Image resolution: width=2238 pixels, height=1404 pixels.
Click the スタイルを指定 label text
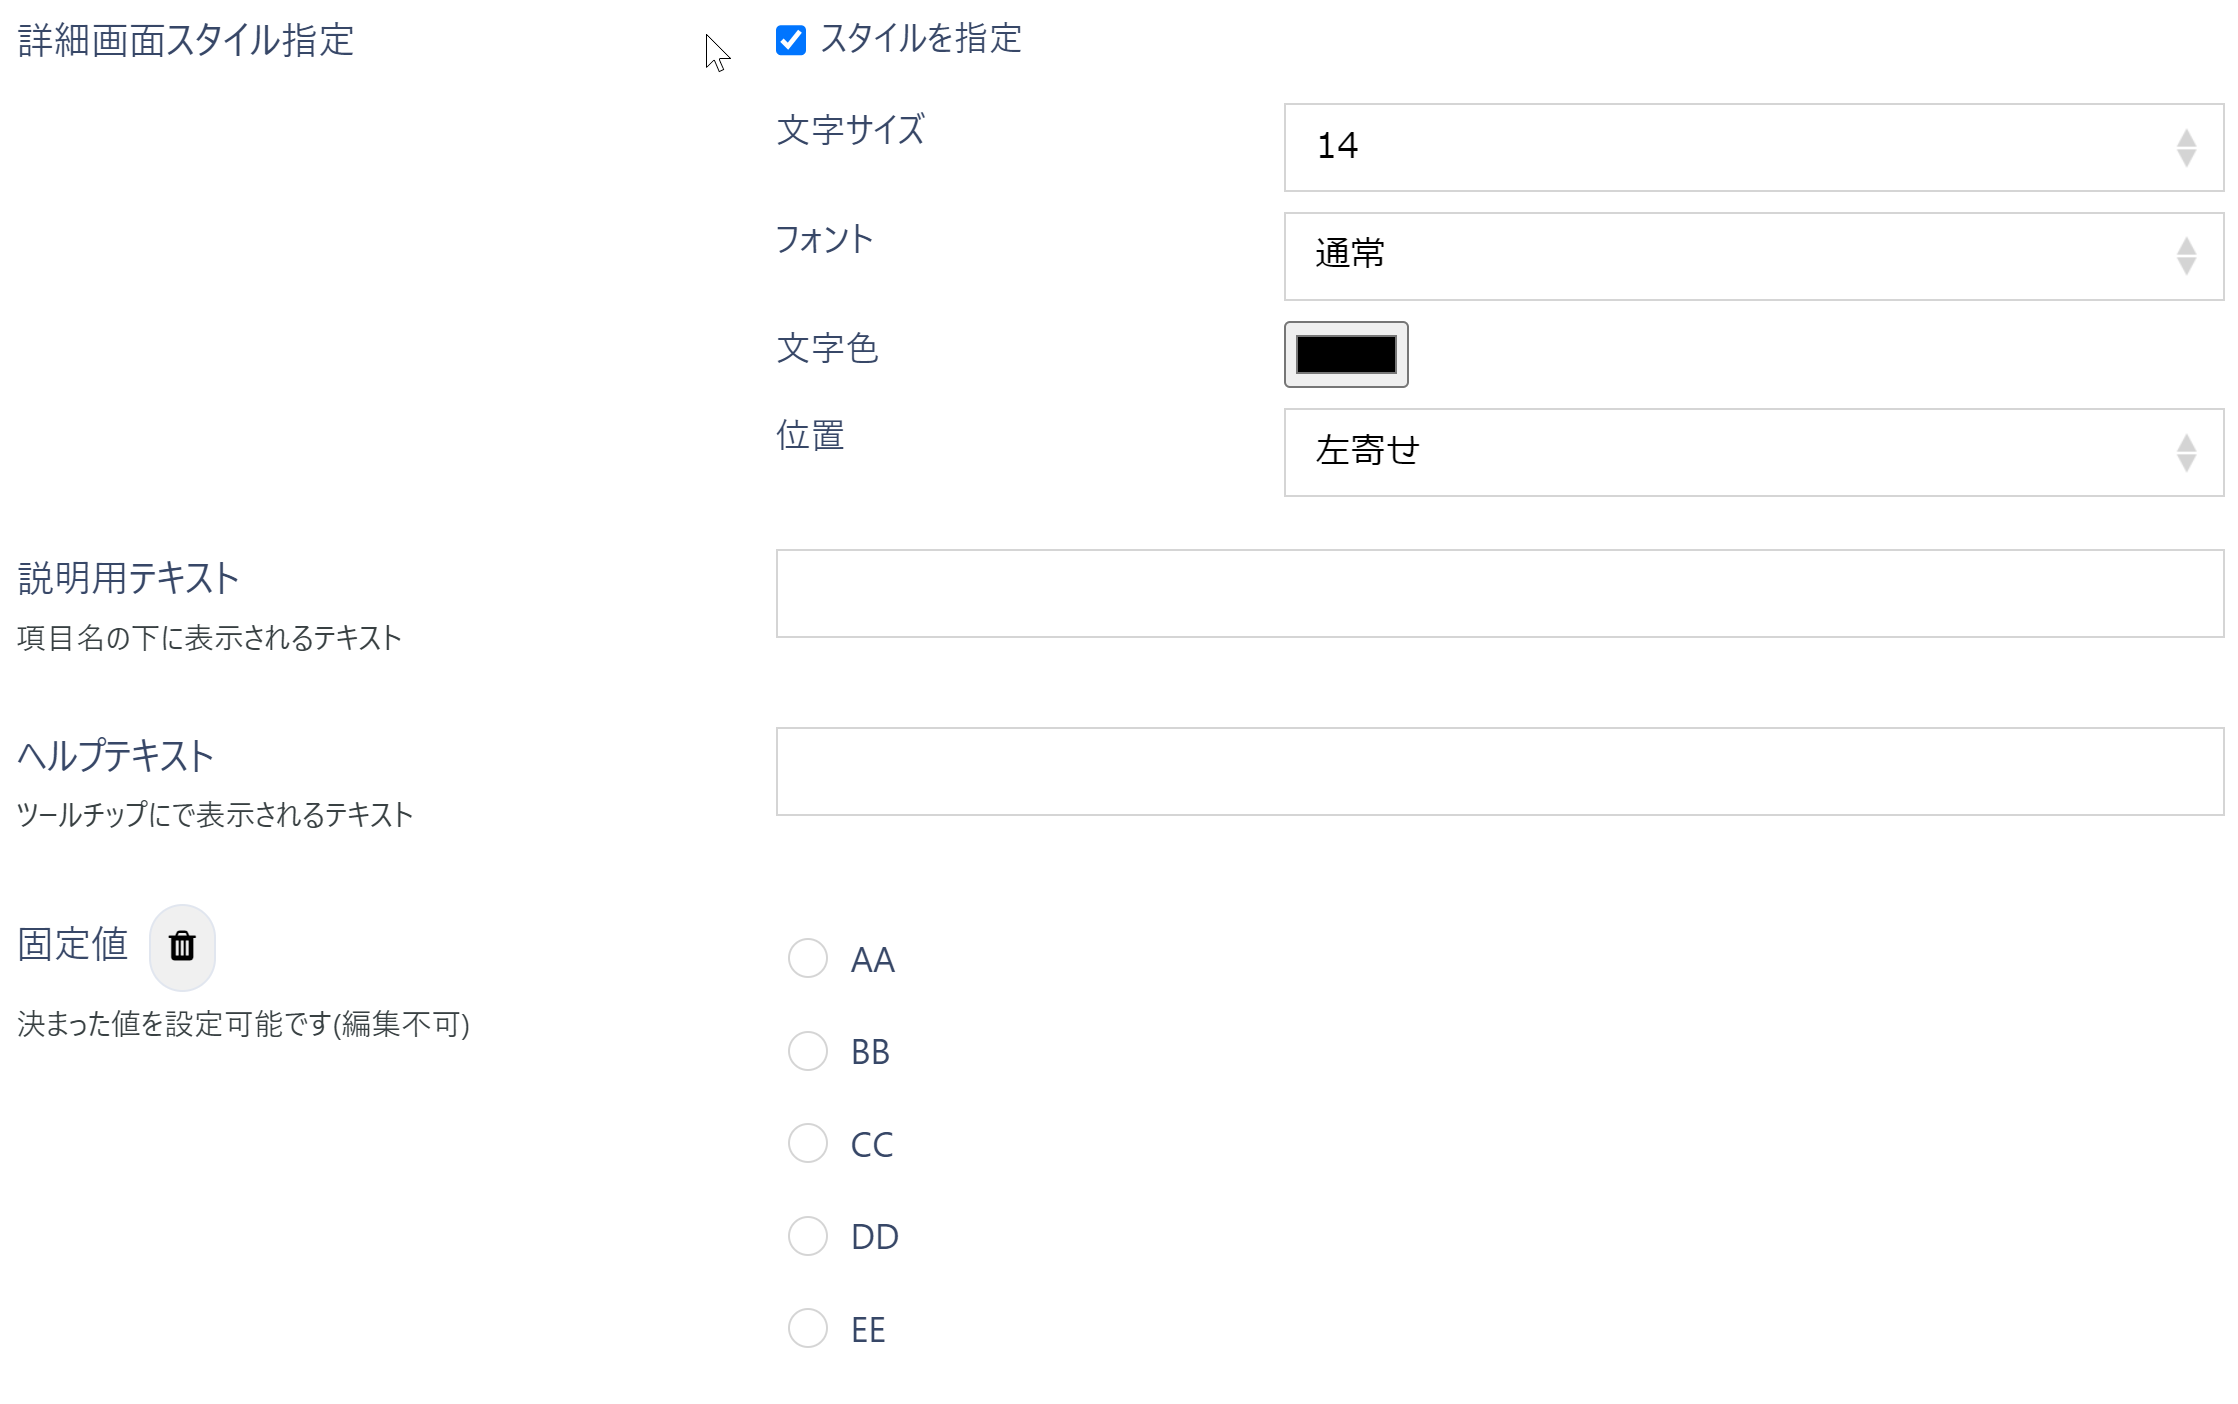[x=921, y=39]
